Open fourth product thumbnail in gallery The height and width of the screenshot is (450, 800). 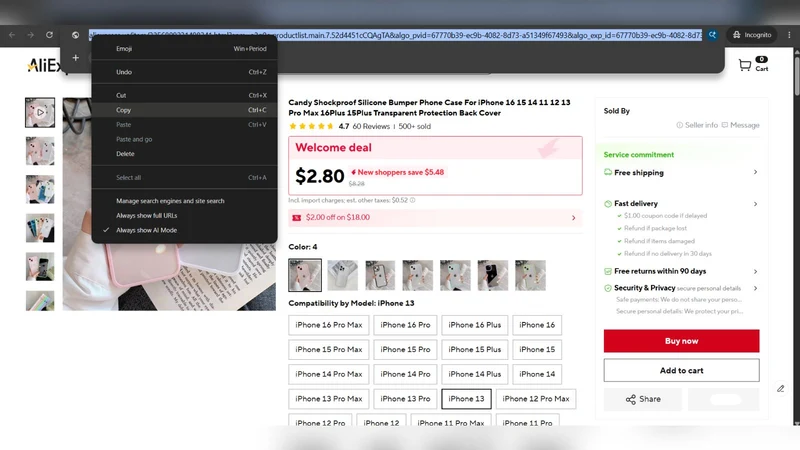pos(40,228)
